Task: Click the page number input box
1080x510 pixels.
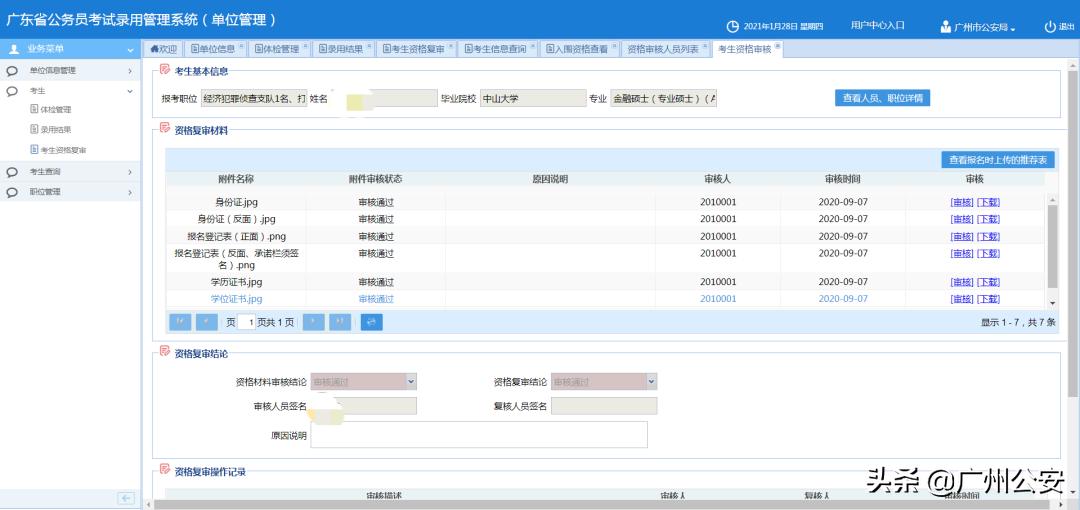Action: point(247,322)
